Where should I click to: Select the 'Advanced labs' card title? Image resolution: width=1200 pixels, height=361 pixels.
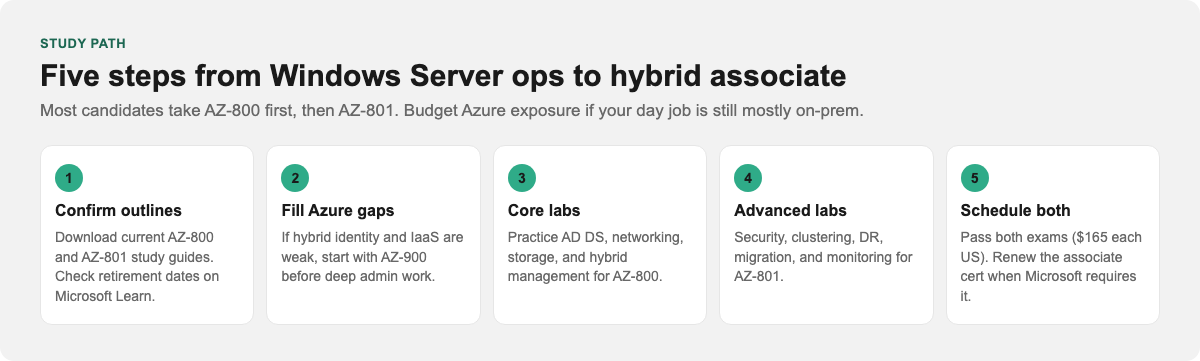point(790,211)
